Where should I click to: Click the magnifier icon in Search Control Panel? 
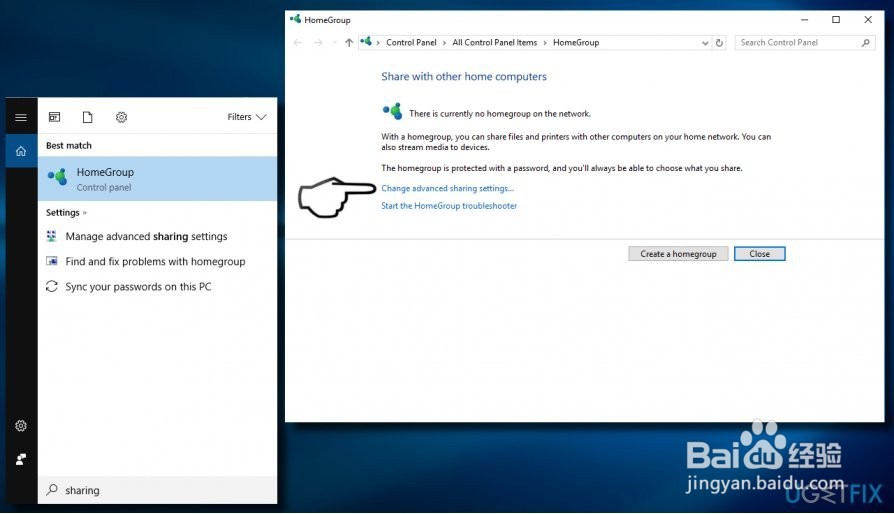(x=865, y=43)
